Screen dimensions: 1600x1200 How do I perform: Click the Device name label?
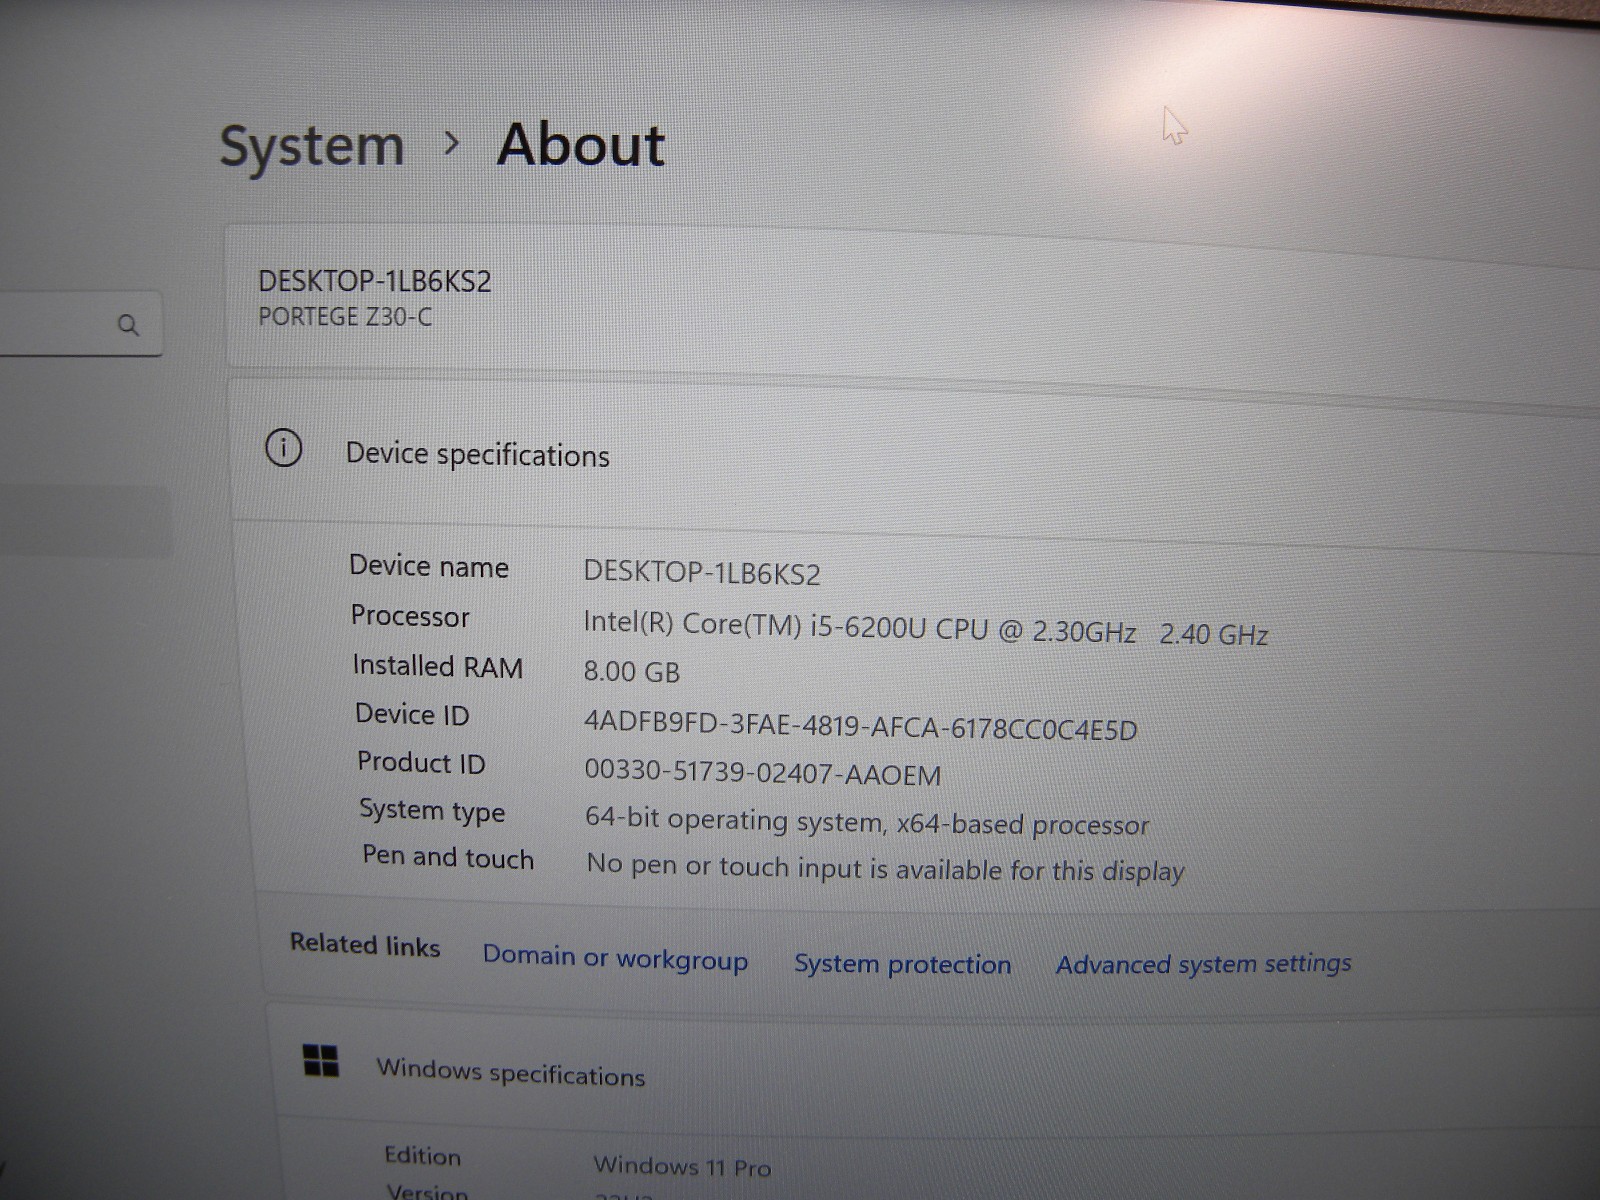[429, 566]
